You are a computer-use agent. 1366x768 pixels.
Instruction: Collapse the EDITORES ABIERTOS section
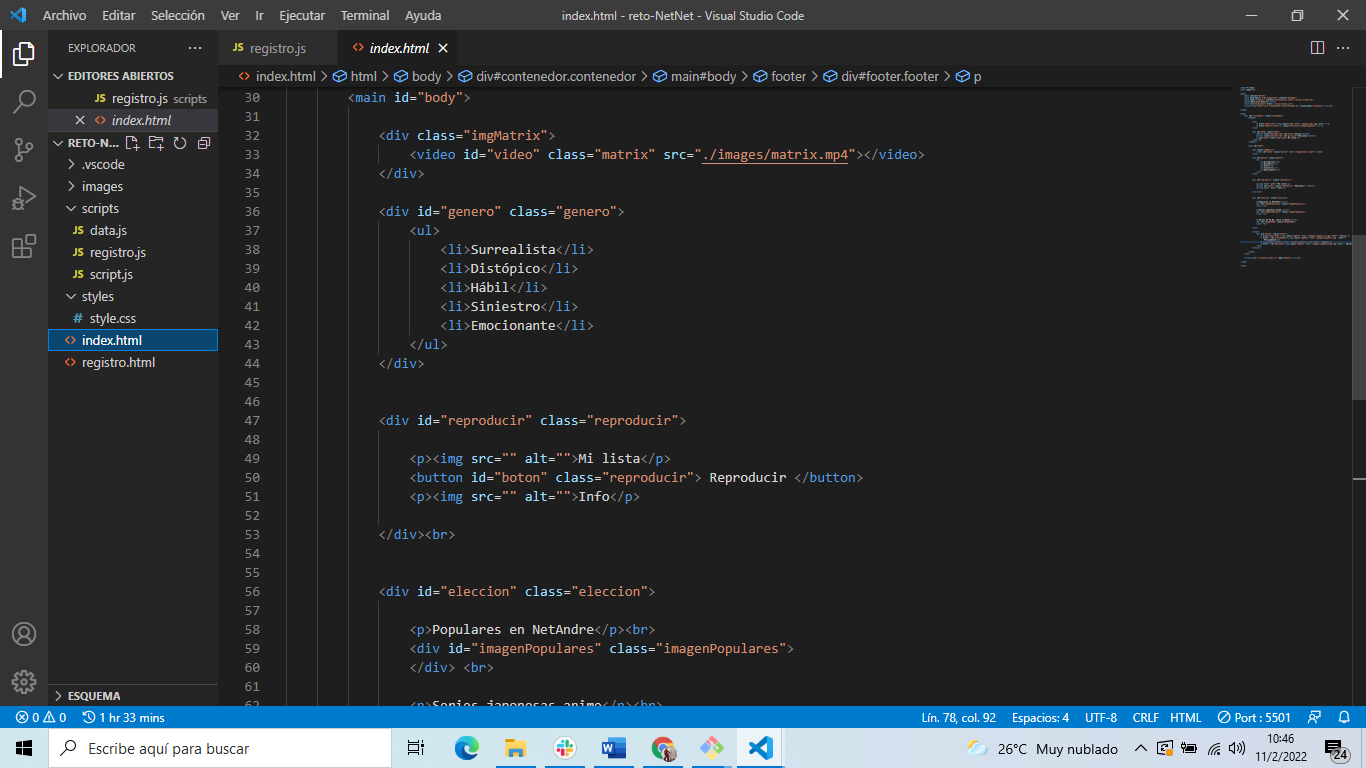pos(133,76)
